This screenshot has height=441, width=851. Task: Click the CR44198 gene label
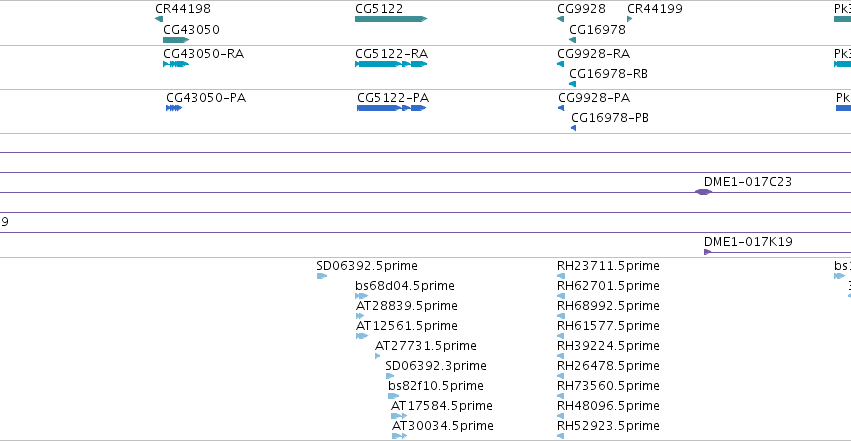(x=183, y=9)
